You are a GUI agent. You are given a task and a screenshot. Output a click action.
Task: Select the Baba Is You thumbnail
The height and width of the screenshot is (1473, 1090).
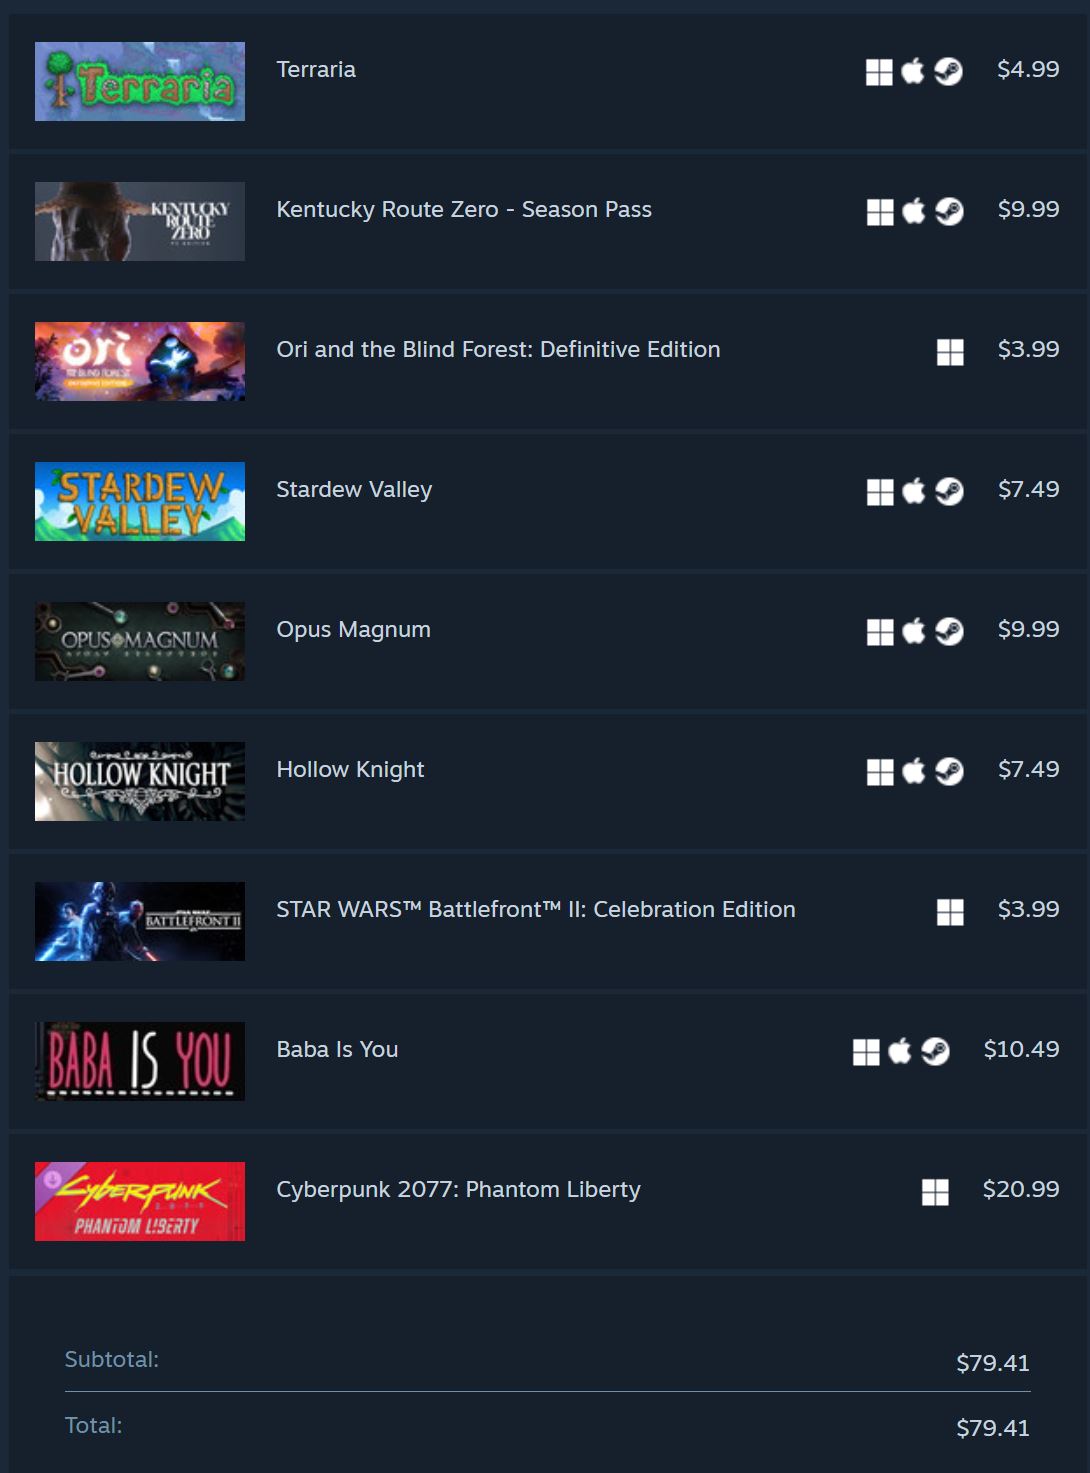140,1061
